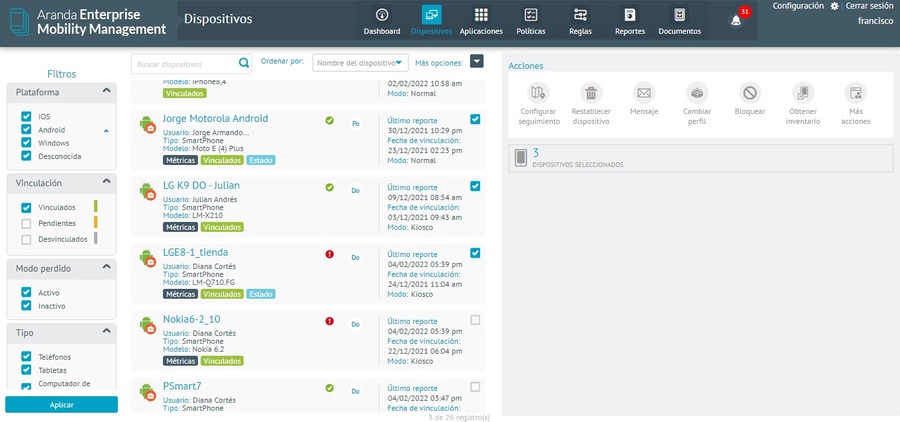Go to Aplicaciones in top navigation
The height and width of the screenshot is (422, 900).
(x=481, y=21)
